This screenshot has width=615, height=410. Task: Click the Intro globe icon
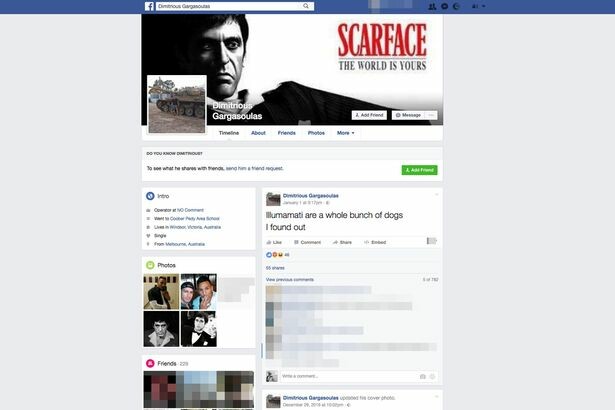(150, 196)
